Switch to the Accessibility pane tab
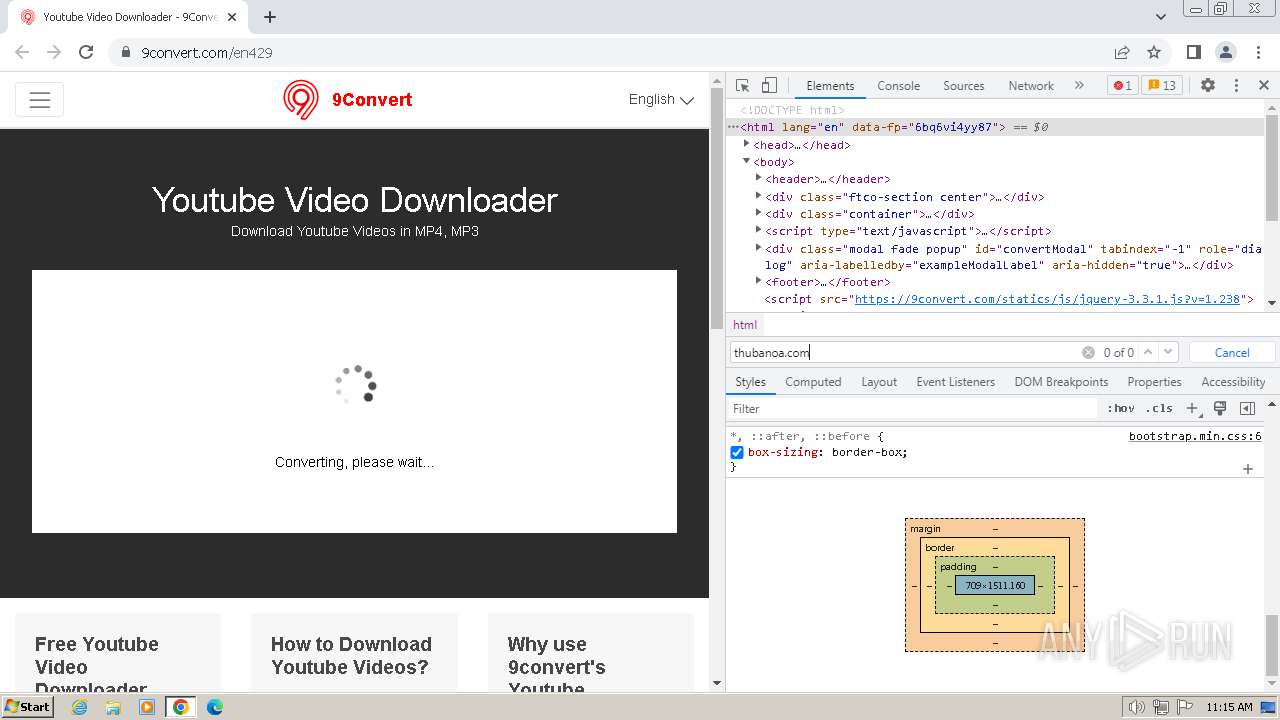This screenshot has height=720, width=1280. (1233, 382)
